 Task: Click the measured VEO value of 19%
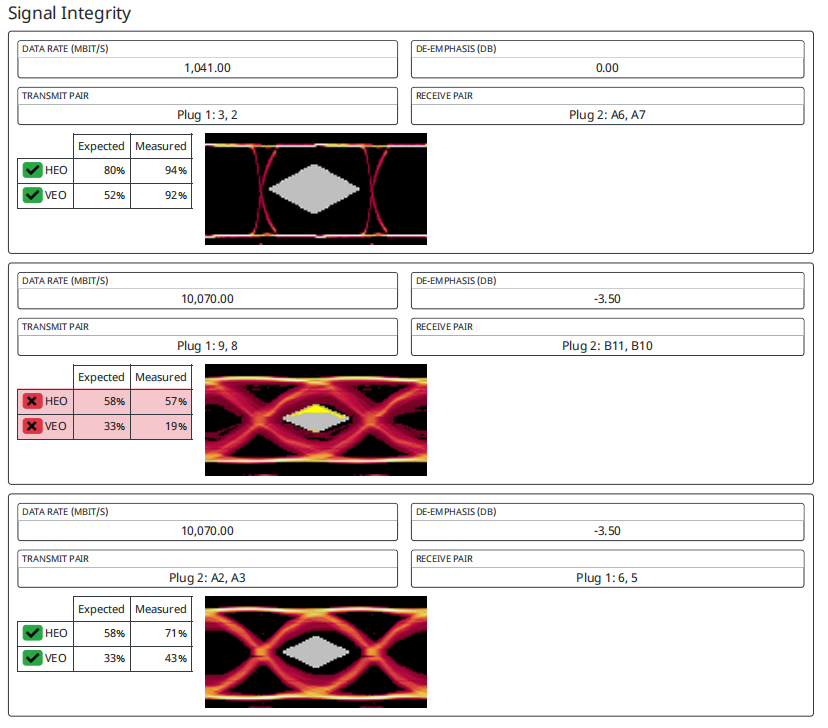tap(161, 426)
